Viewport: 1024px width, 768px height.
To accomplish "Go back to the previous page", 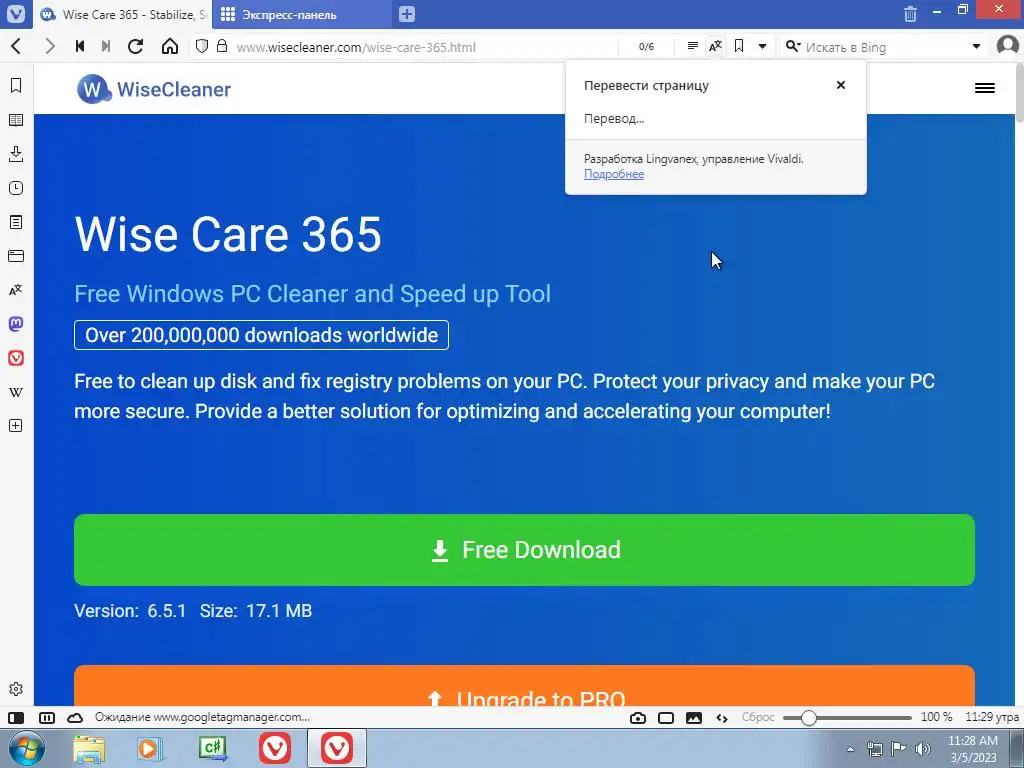I will (16, 46).
